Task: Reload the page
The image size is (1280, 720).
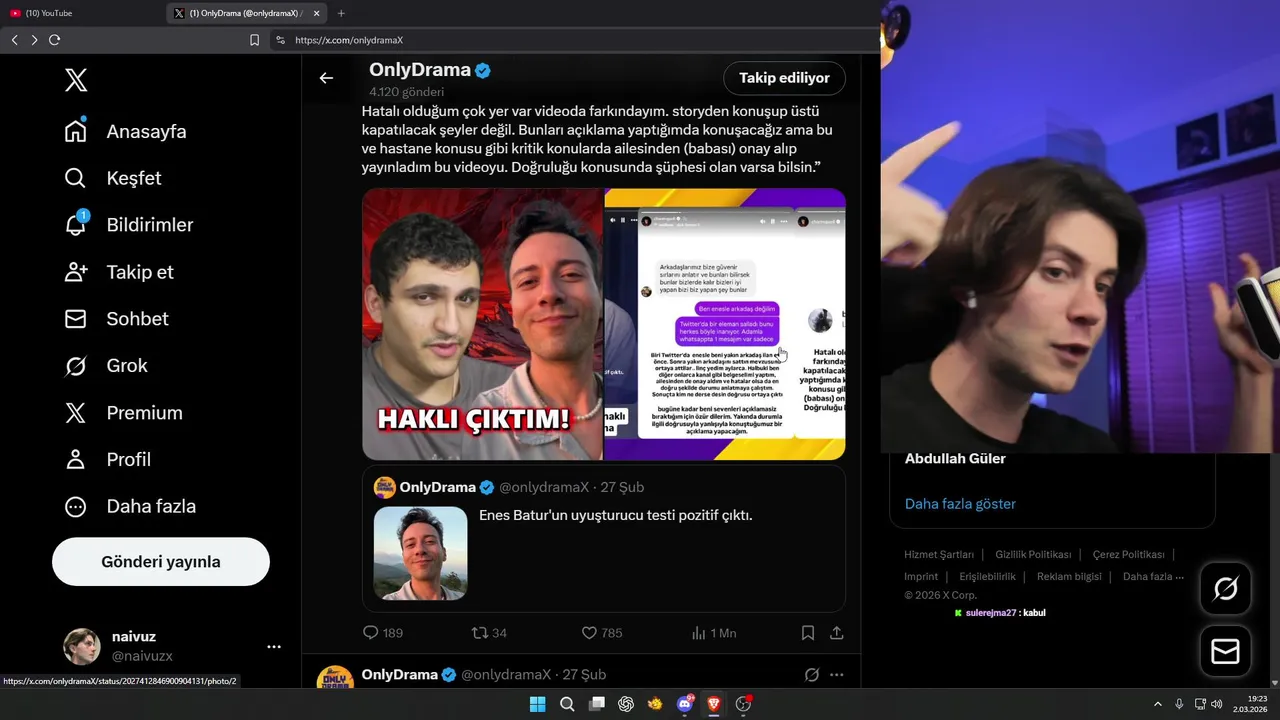Action: 55,40
